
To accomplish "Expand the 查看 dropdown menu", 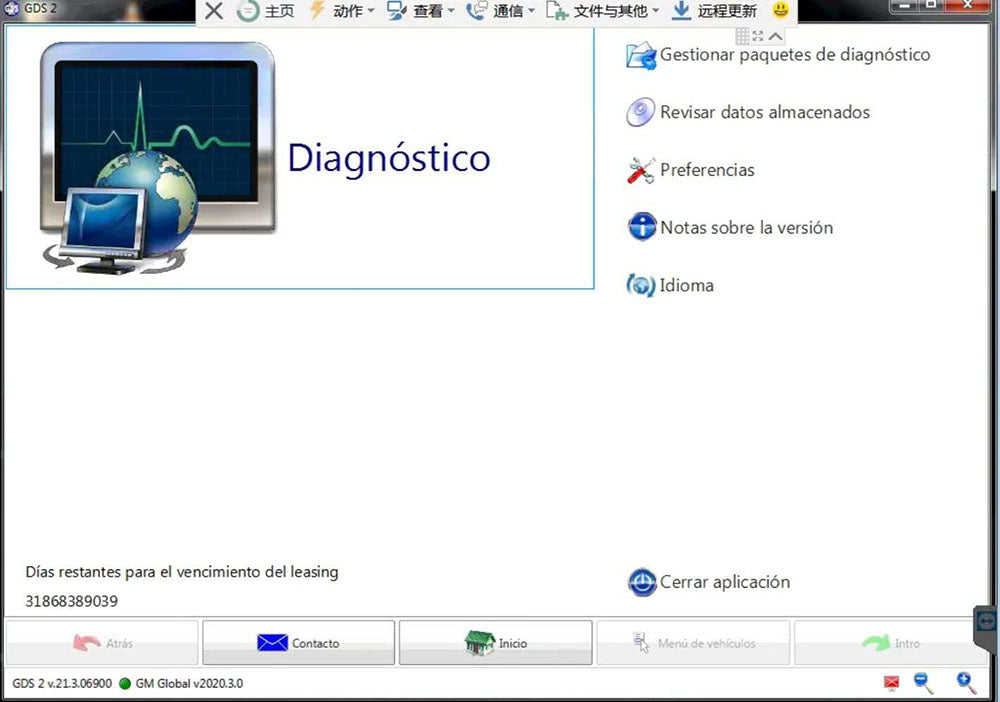I will (421, 11).
